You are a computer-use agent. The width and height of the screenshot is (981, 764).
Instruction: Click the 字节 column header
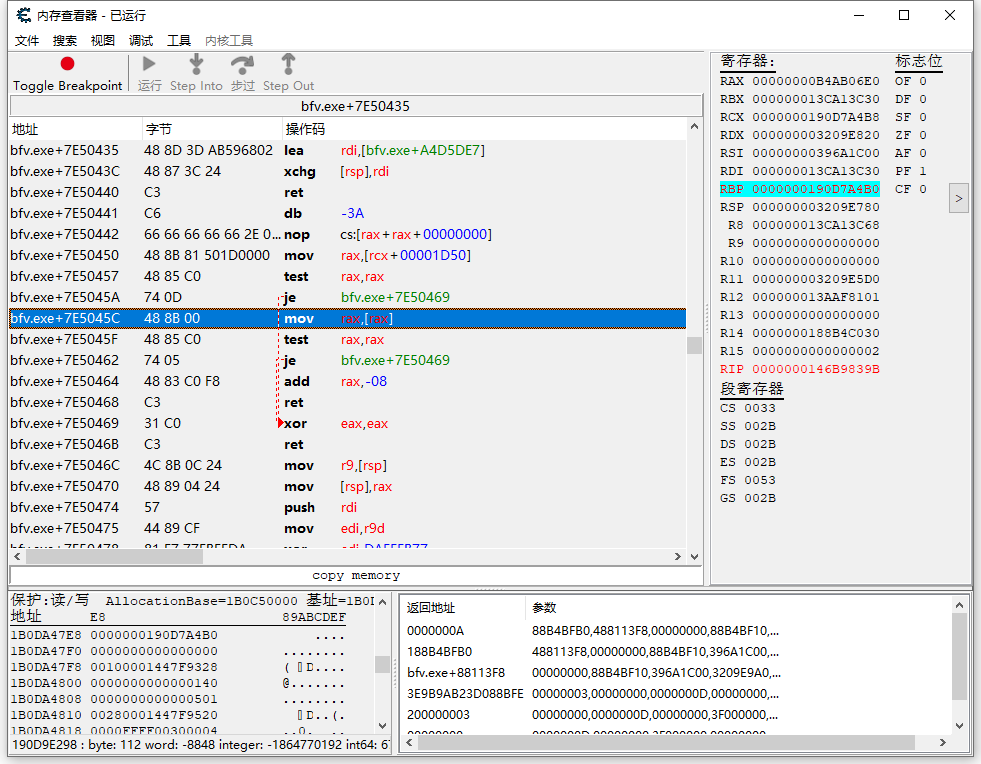point(212,129)
